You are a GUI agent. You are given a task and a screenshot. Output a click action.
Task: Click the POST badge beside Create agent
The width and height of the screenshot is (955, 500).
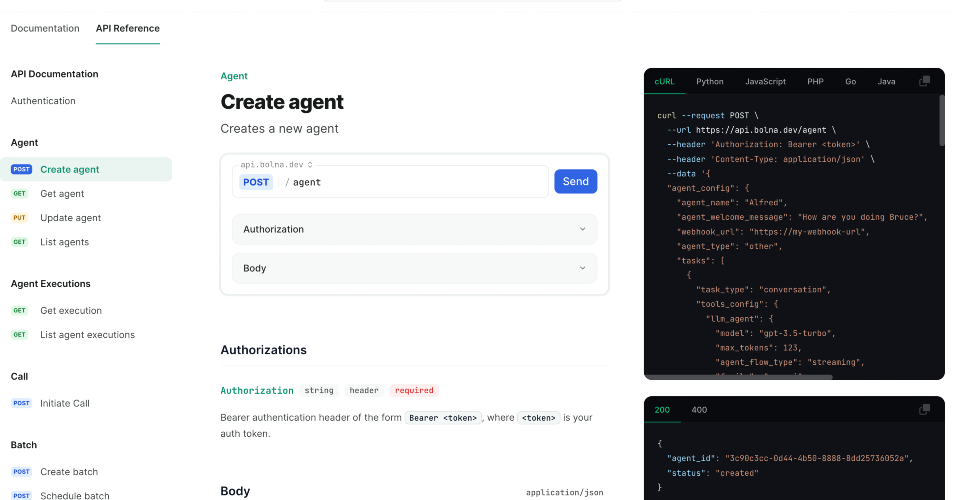(x=21, y=169)
